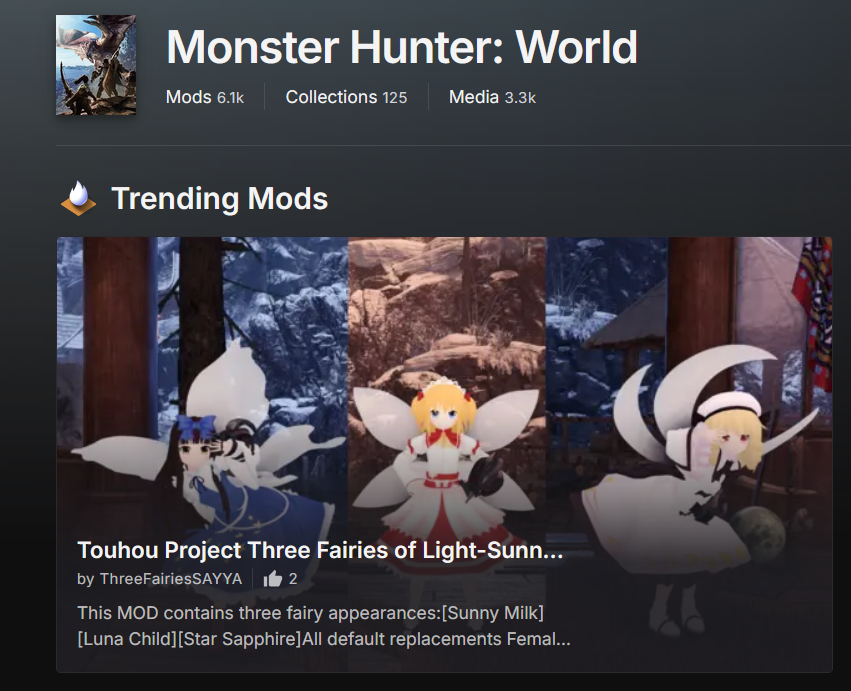Click the mod description mentioning Sunny Milk
The width and height of the screenshot is (851, 691).
(324, 626)
